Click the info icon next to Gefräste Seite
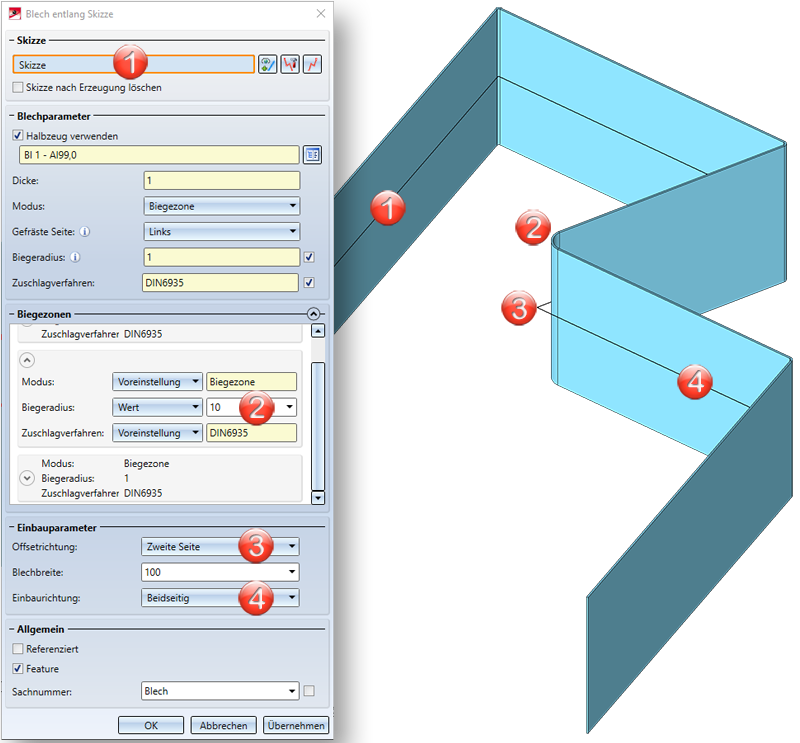800x743 pixels. [x=85, y=232]
